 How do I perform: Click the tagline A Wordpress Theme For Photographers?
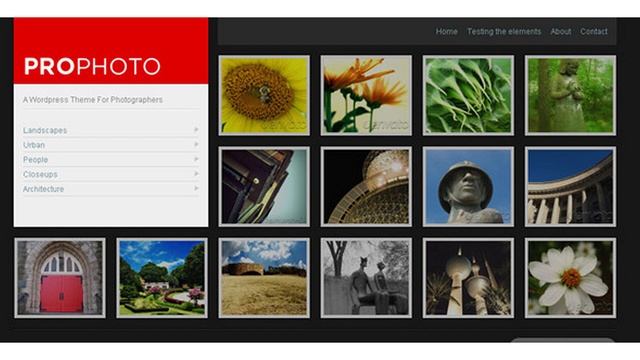[93, 100]
